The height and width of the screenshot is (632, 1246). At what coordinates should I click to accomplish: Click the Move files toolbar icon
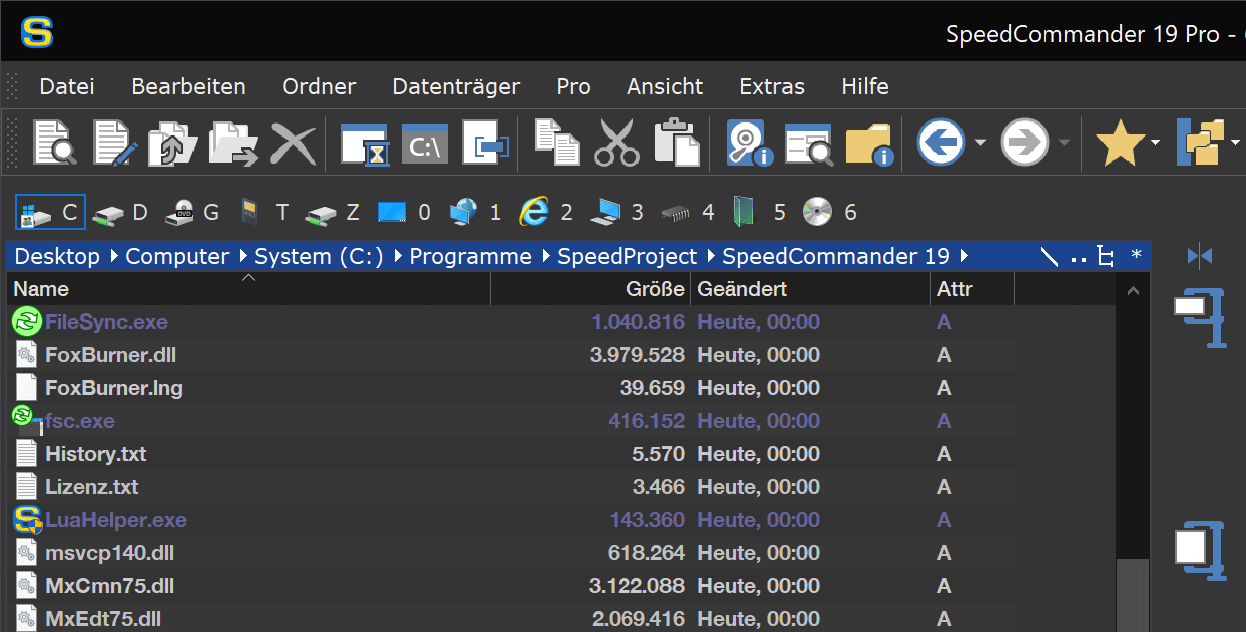point(233,143)
